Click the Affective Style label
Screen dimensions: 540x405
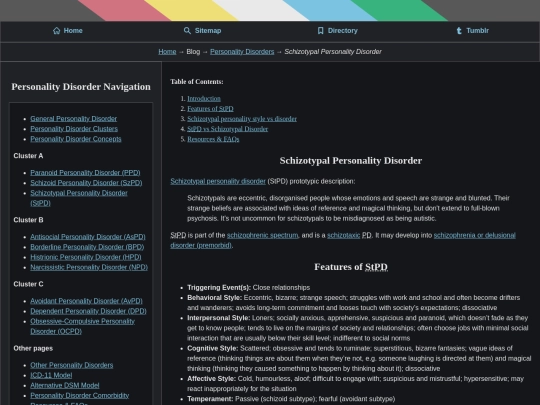point(211,378)
